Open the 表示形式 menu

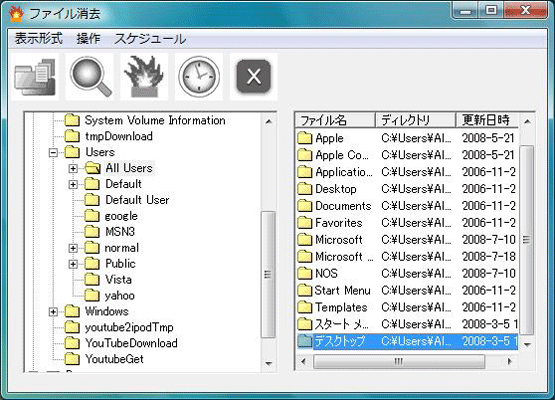[x=39, y=38]
